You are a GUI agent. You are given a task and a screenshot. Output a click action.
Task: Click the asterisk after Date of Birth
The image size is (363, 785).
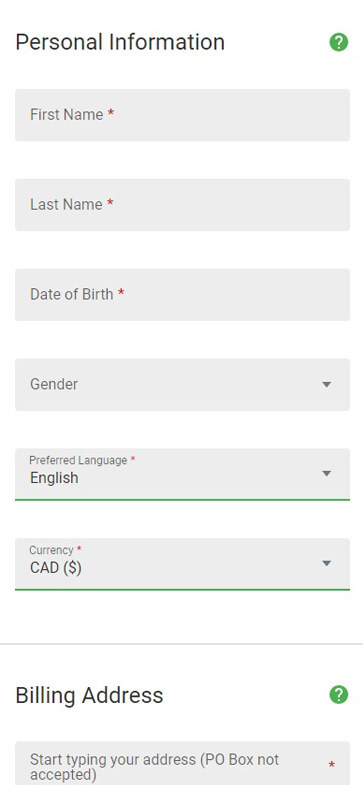(121, 293)
